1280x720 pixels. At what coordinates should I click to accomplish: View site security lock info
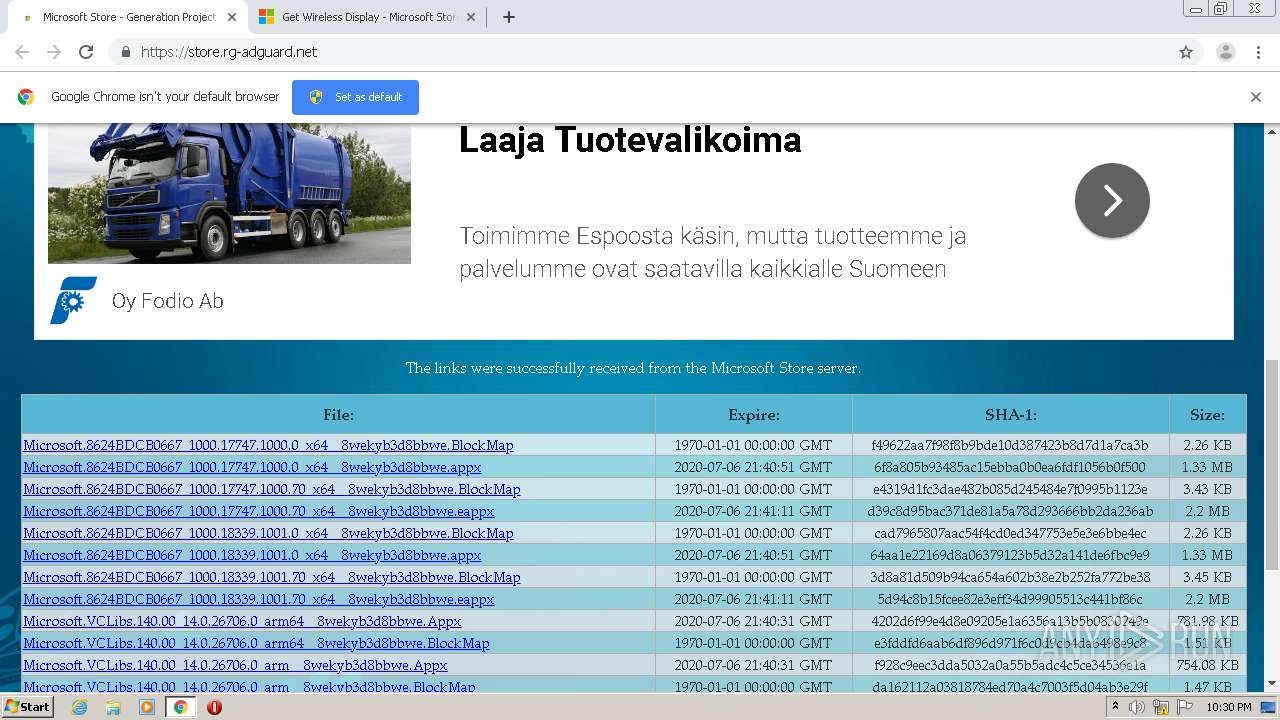[x=125, y=52]
